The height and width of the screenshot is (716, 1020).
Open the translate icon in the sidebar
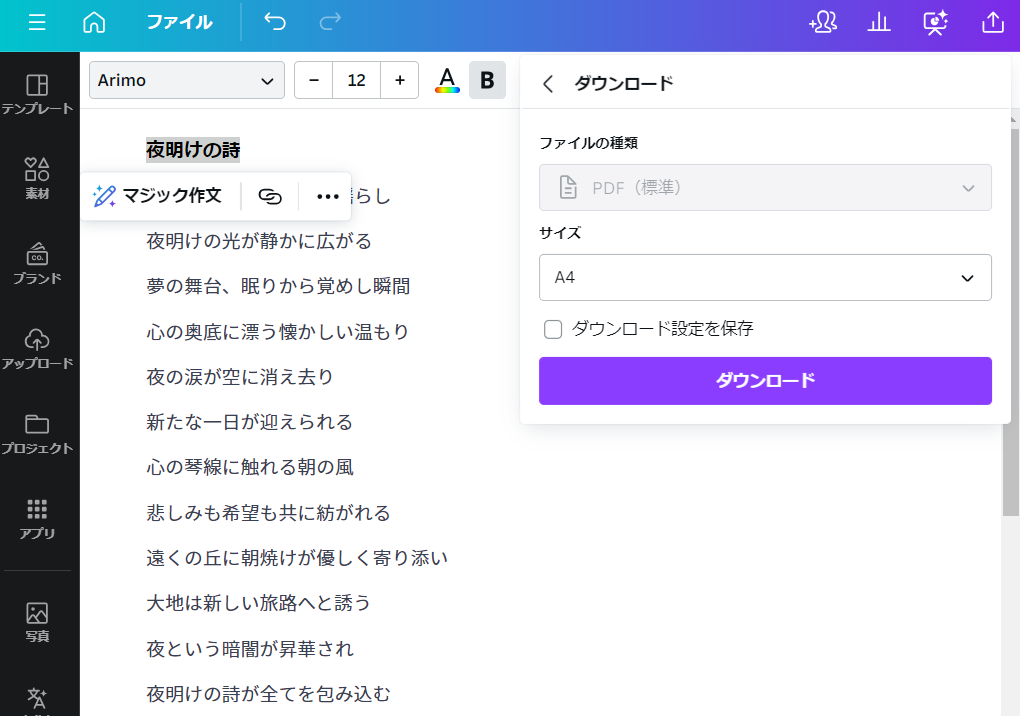click(x=37, y=699)
